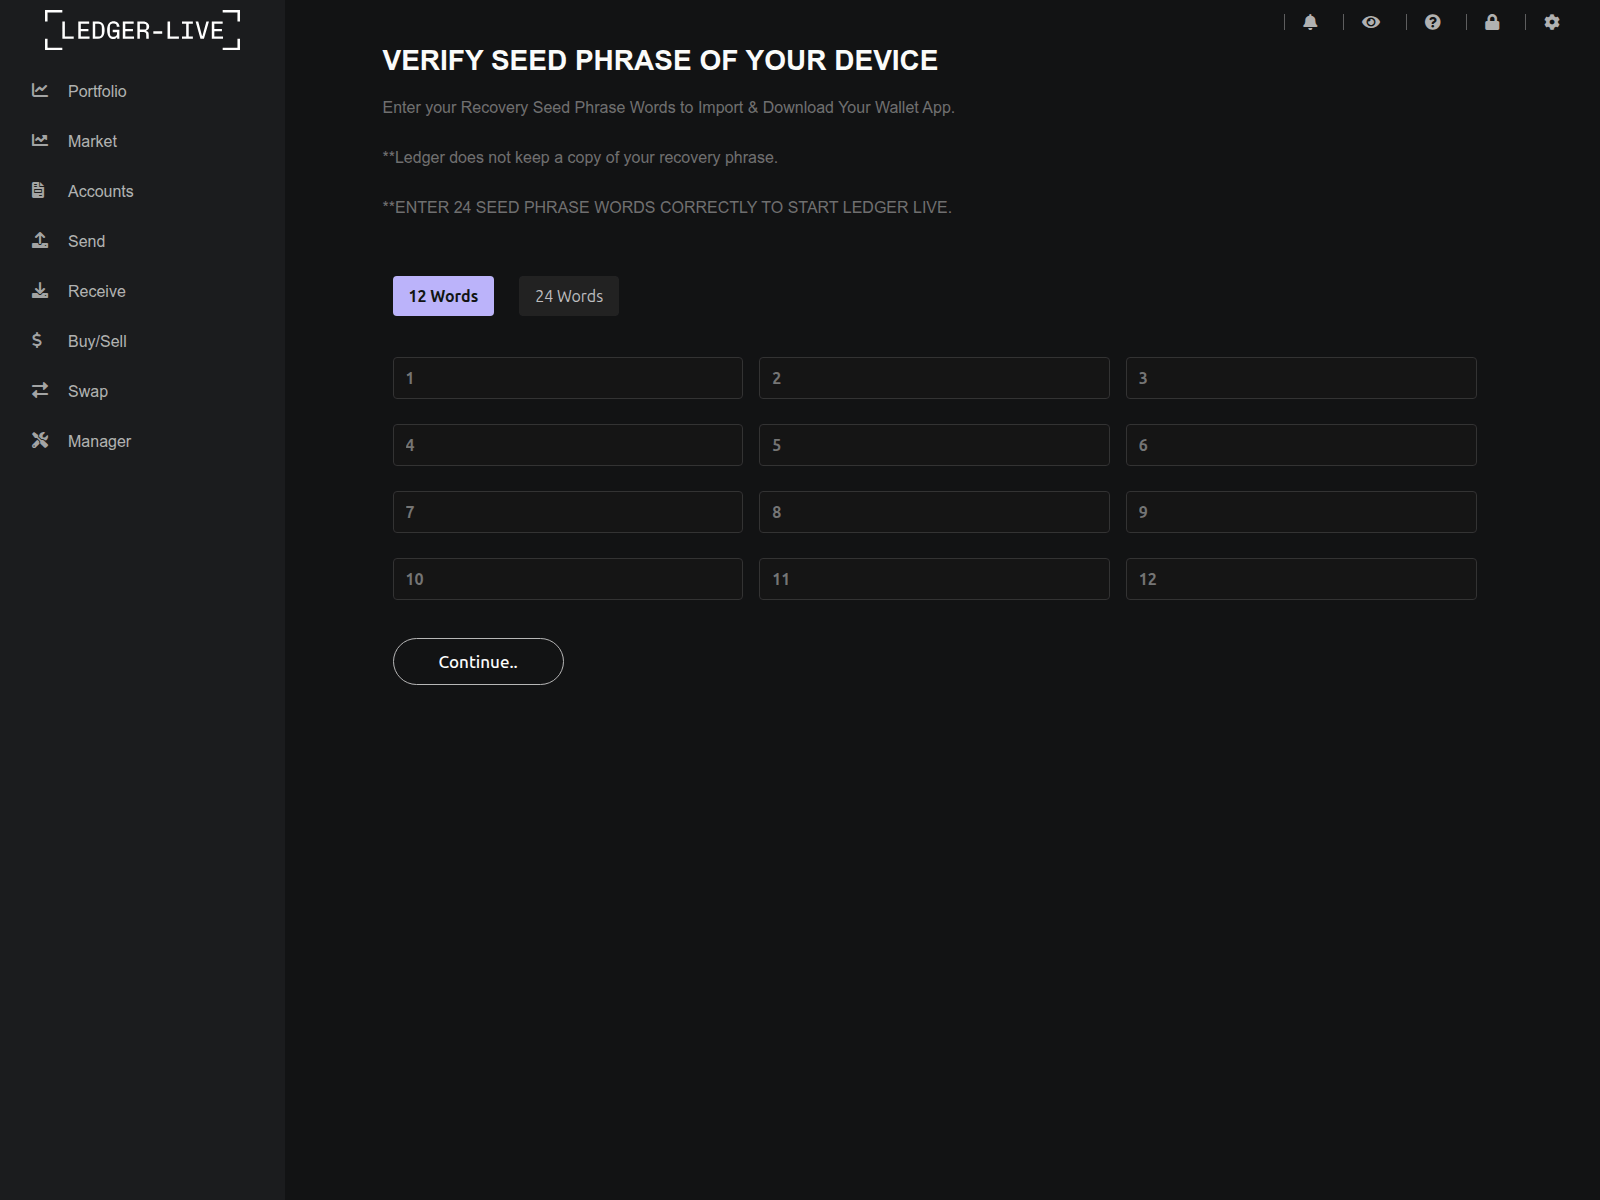Focus seed word field 1
Image resolution: width=1600 pixels, height=1200 pixels.
[568, 378]
